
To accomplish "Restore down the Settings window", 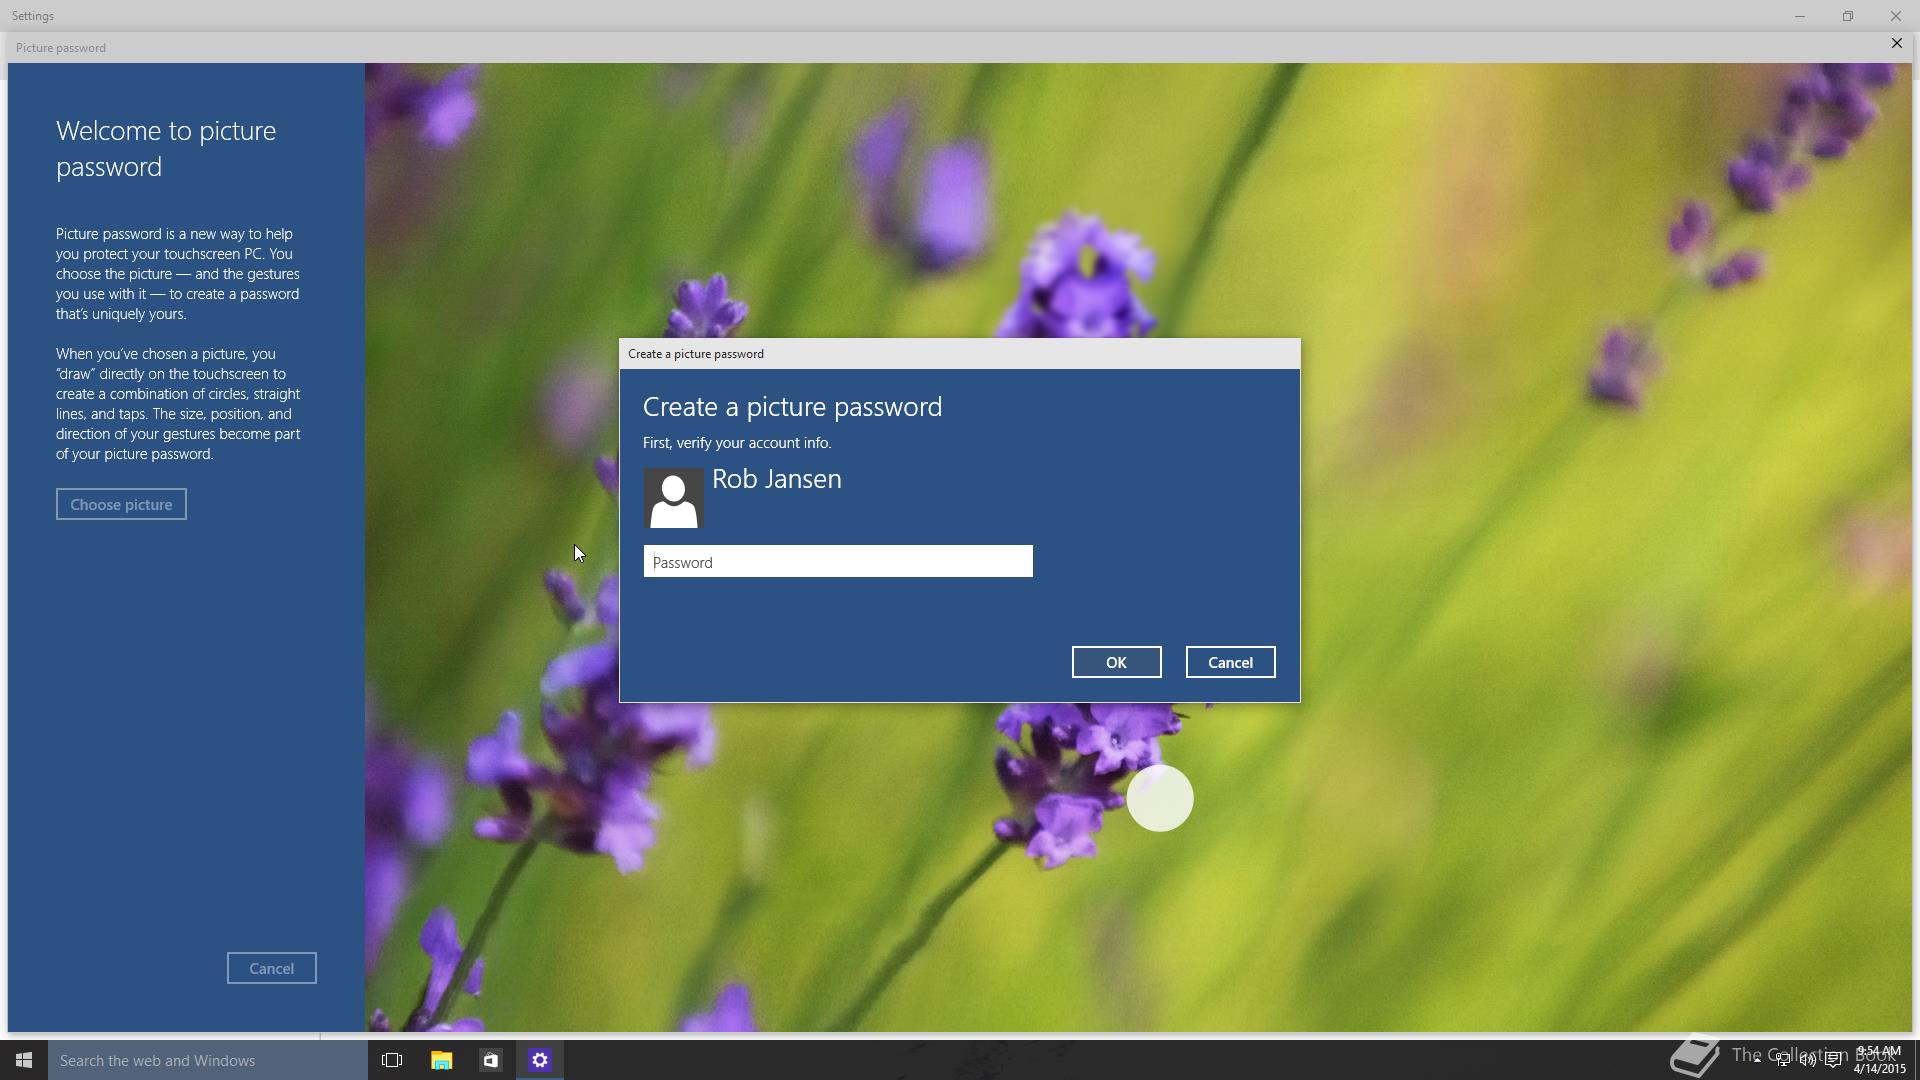I will pos(1848,16).
